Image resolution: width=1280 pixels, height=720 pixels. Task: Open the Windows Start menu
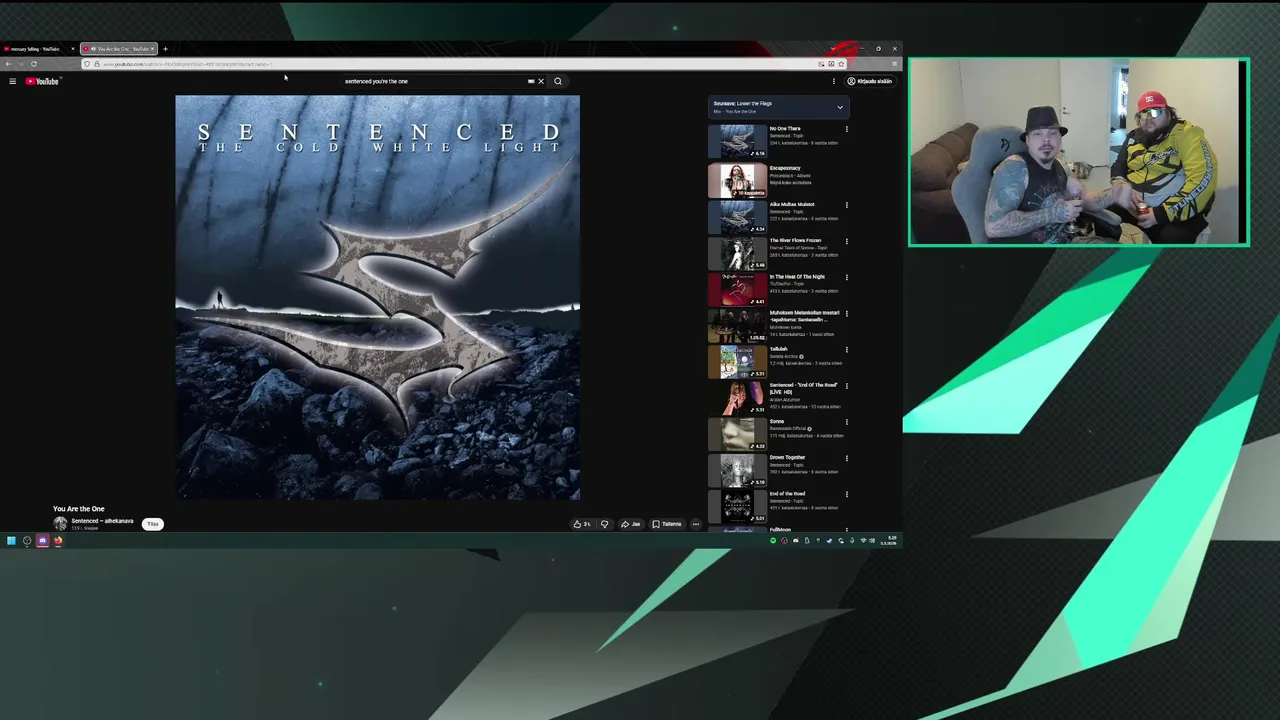[11, 541]
